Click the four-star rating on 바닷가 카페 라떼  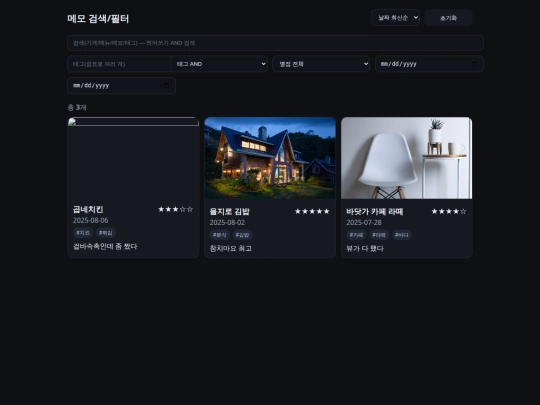pos(449,211)
